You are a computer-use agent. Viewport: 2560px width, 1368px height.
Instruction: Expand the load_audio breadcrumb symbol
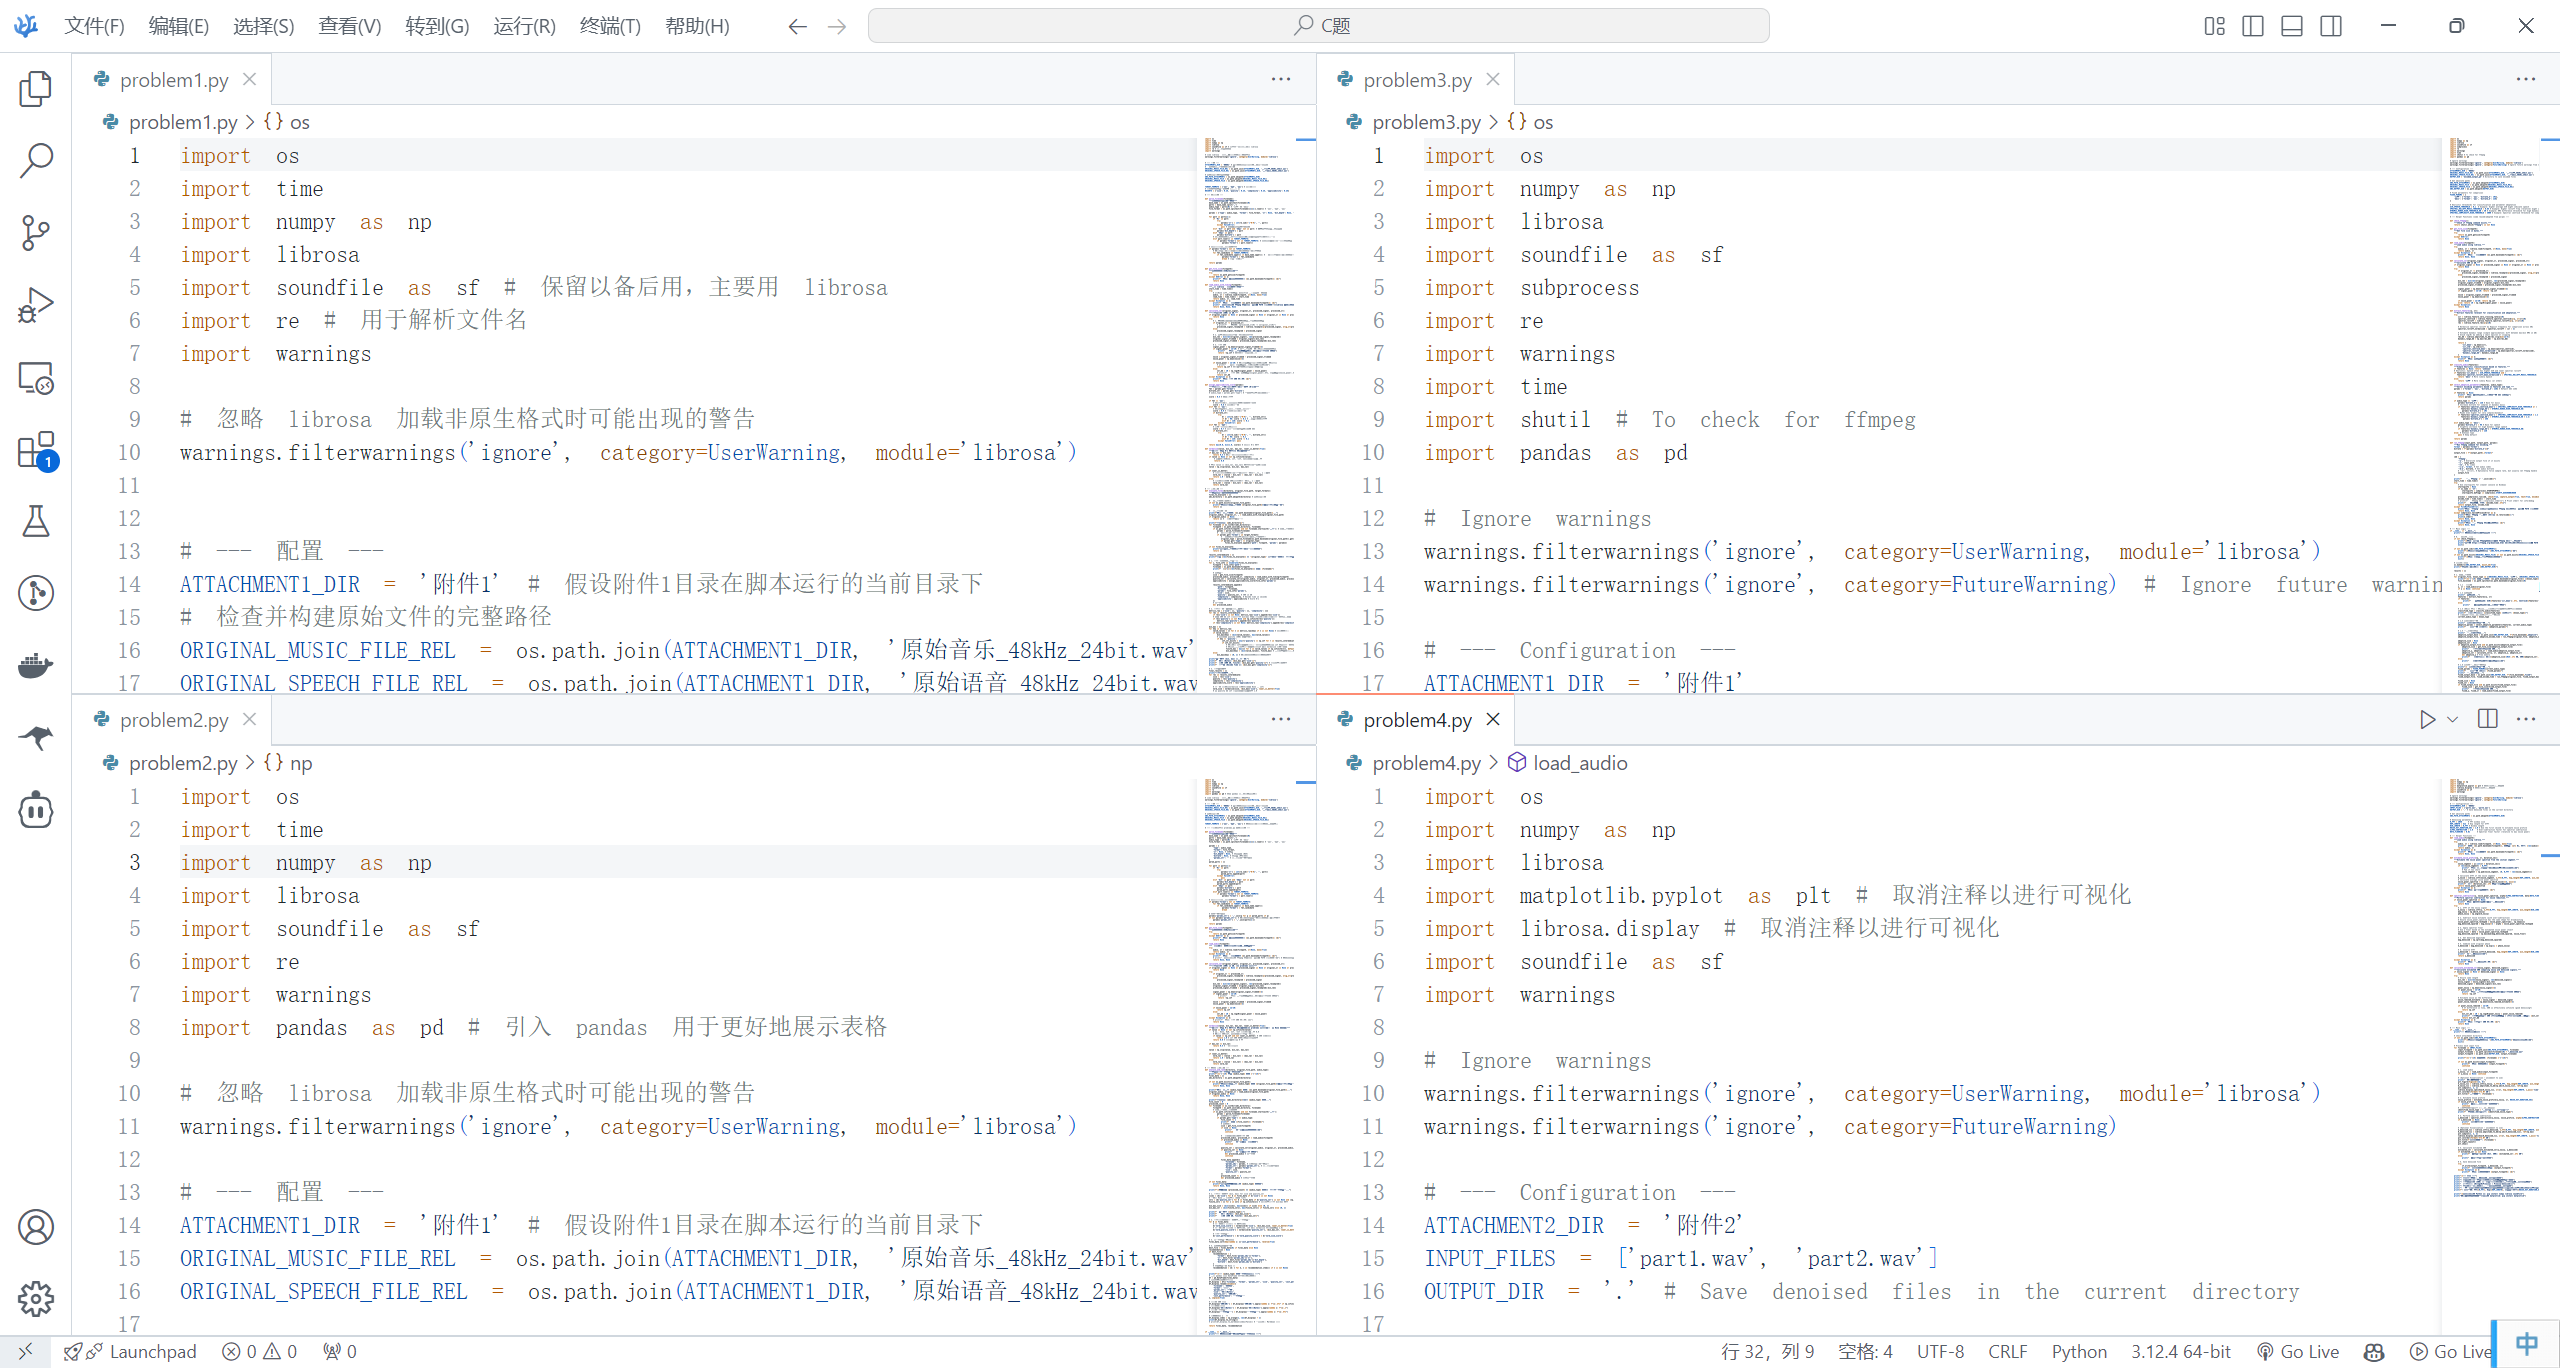(x=1579, y=763)
